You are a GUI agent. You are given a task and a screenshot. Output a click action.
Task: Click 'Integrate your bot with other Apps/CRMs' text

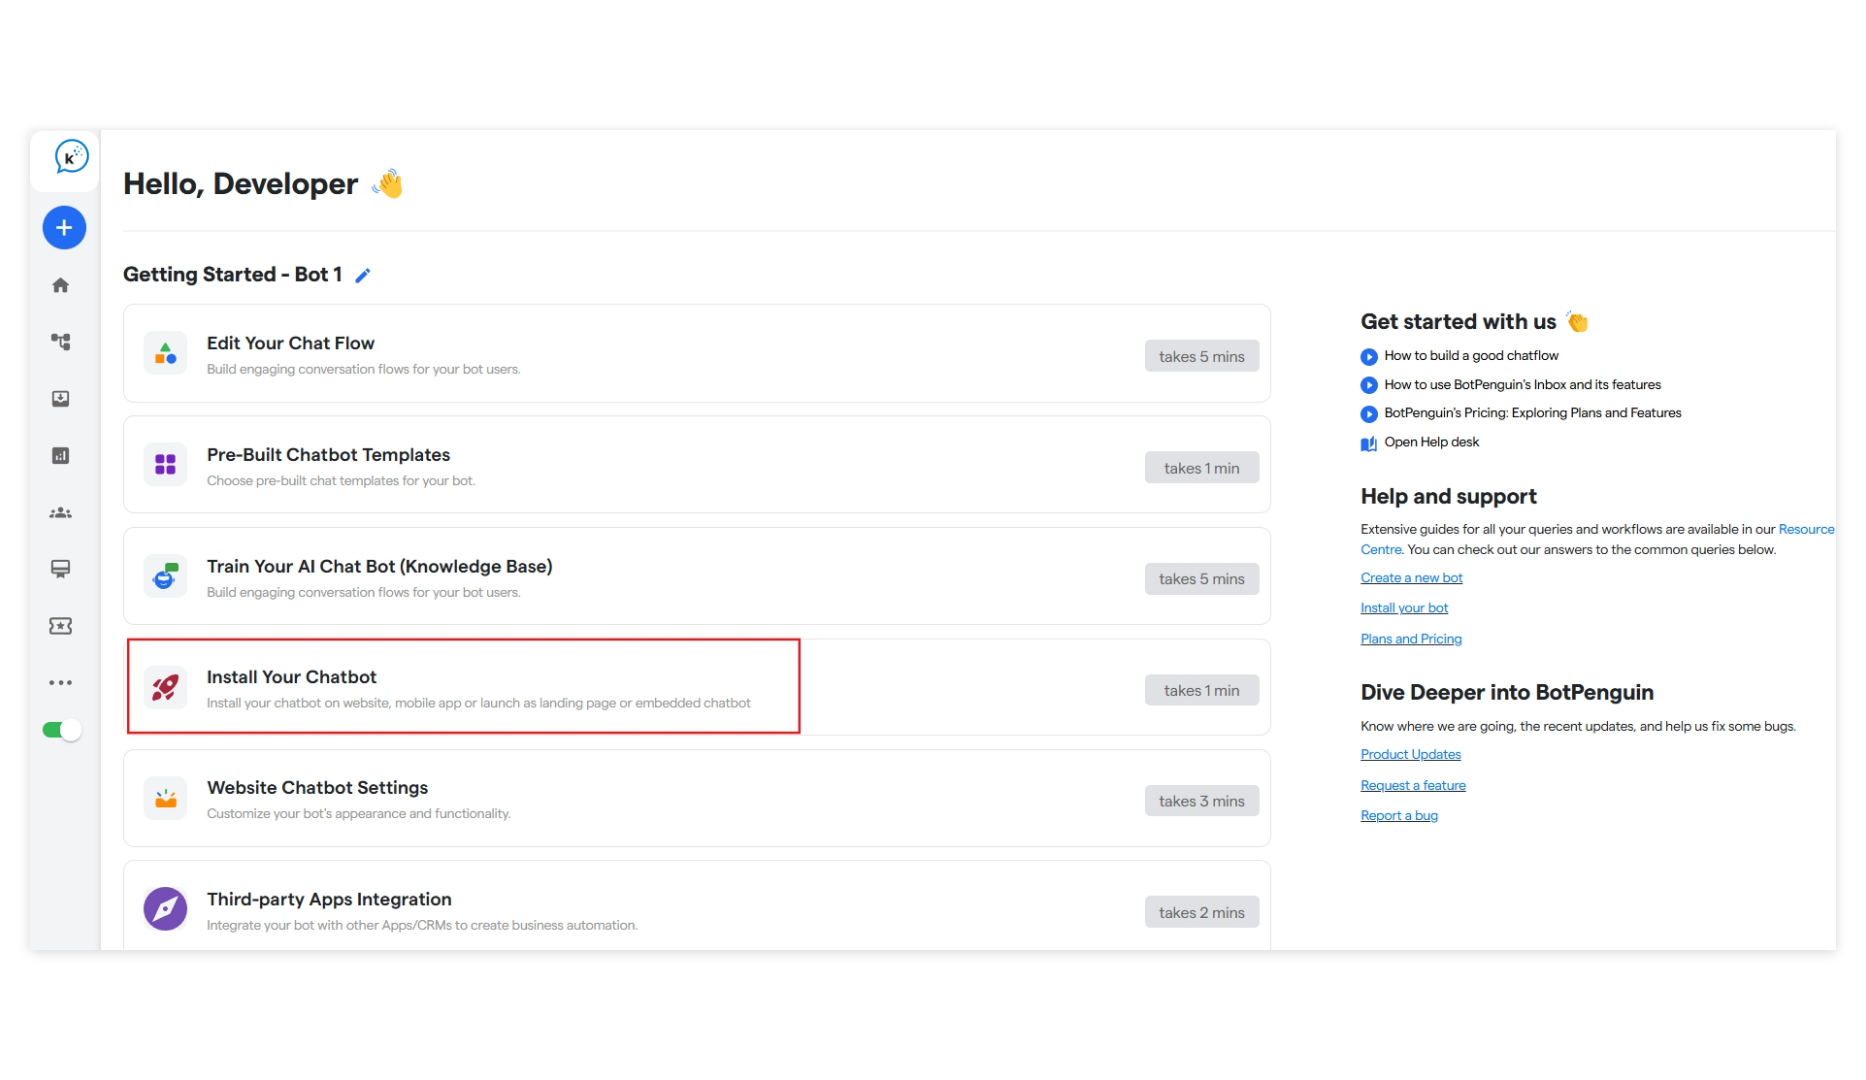pos(422,926)
